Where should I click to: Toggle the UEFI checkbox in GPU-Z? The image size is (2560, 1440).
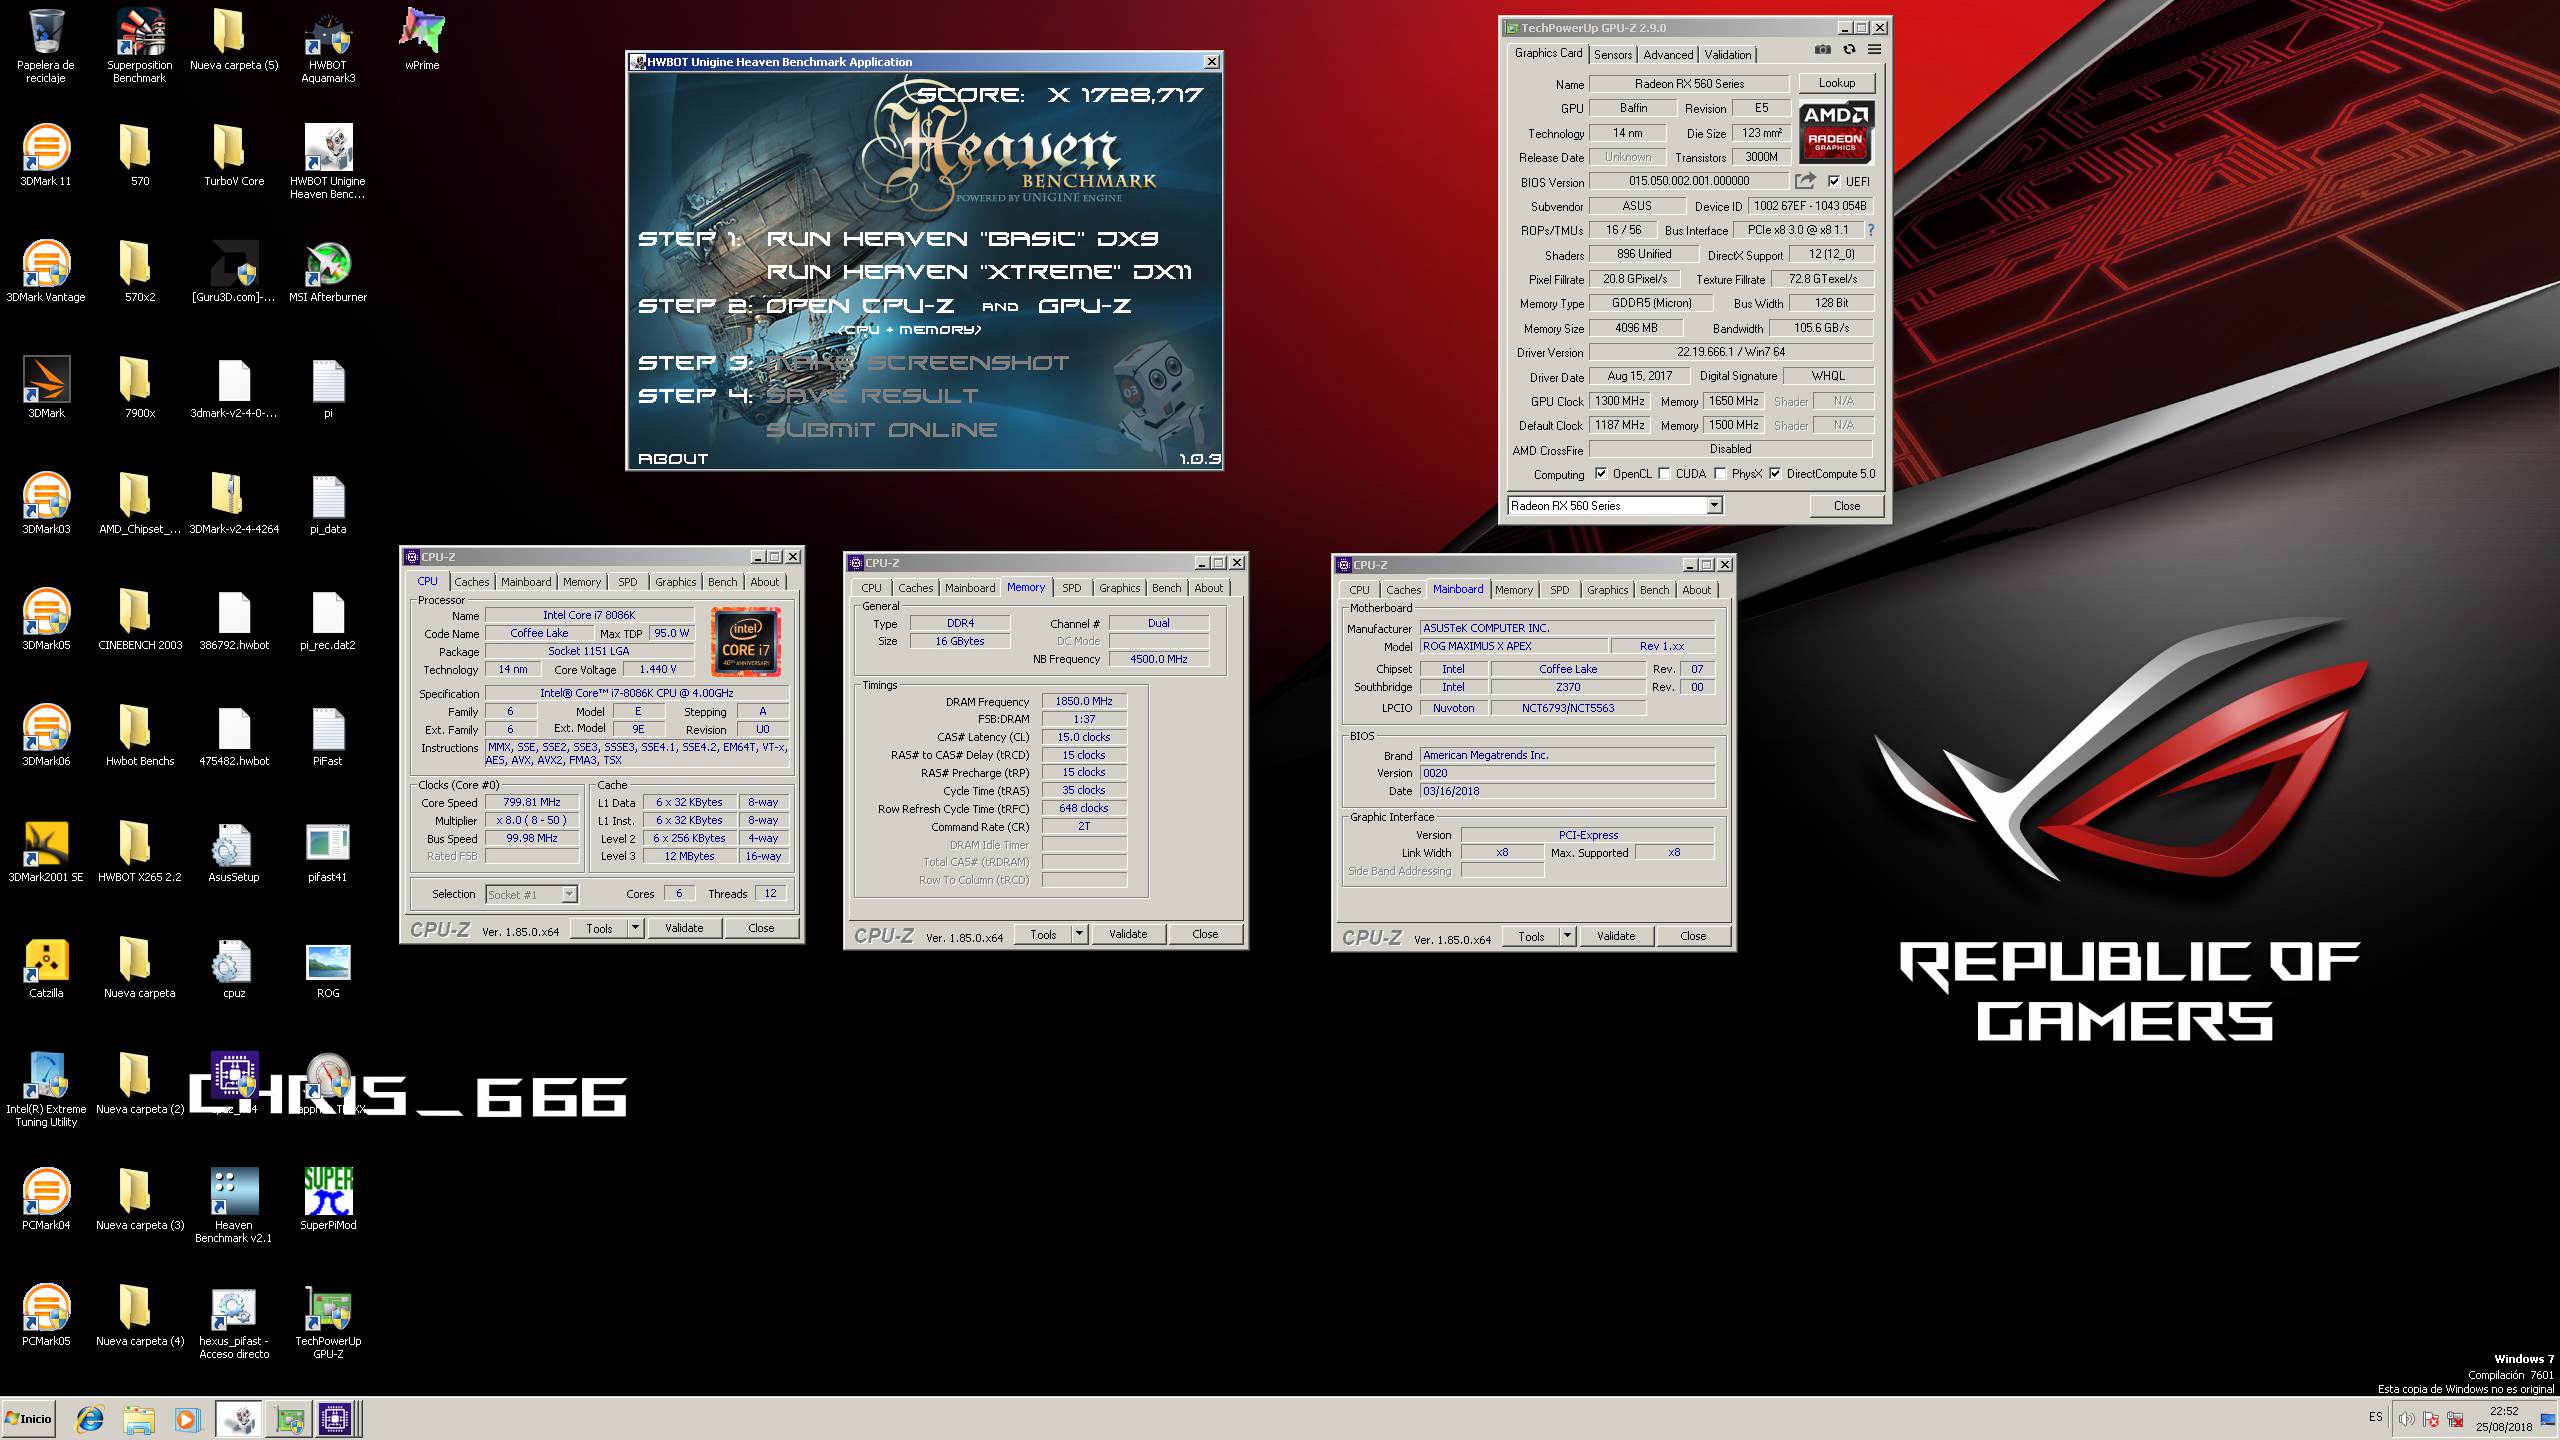[1833, 182]
